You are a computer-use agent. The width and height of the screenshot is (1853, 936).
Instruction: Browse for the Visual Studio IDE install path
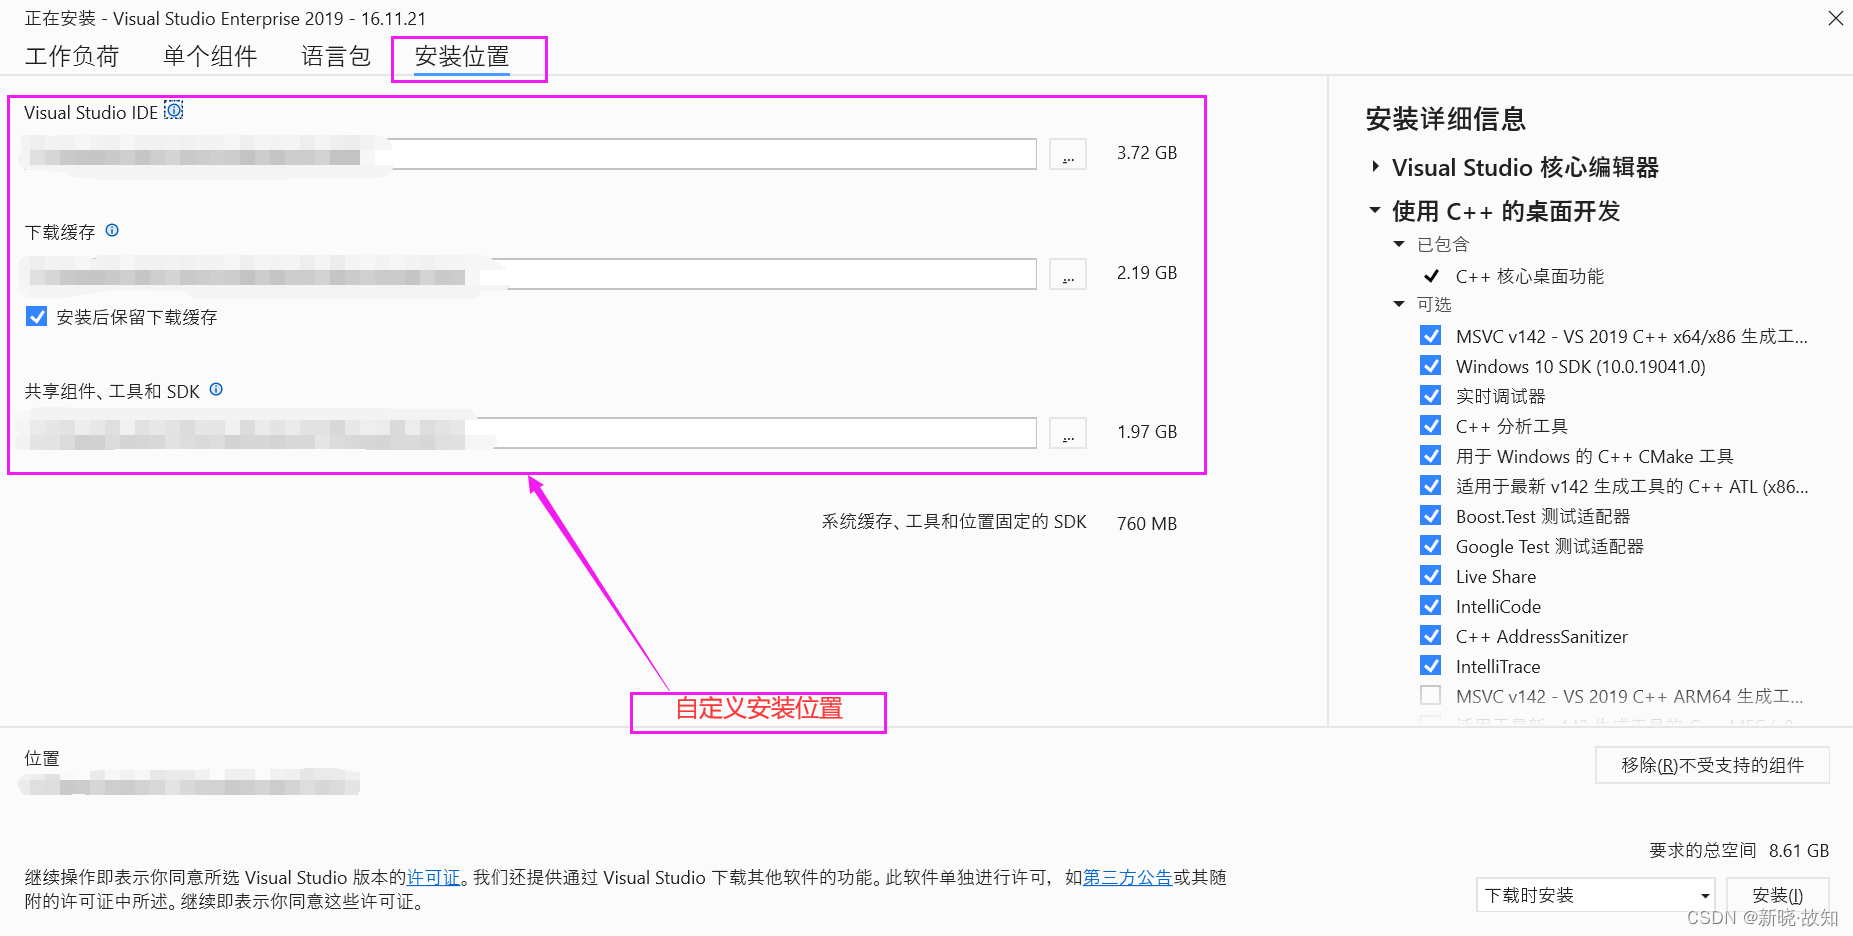pyautogui.click(x=1068, y=154)
